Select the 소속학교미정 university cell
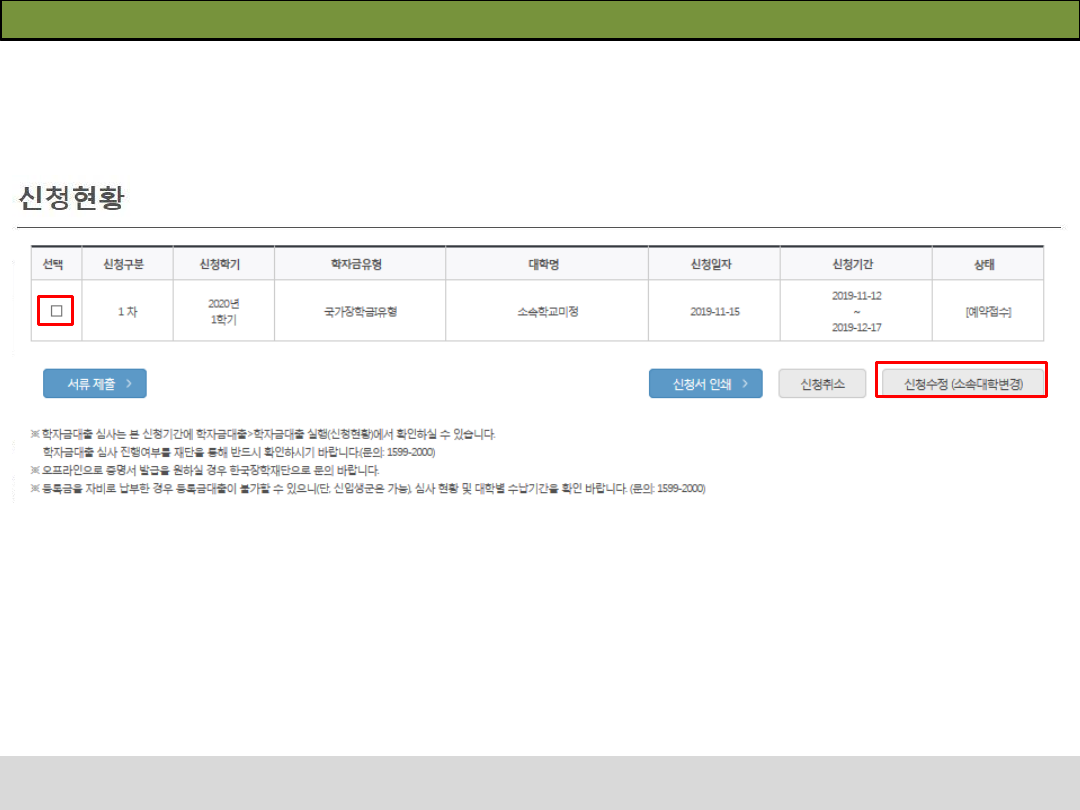 [547, 311]
